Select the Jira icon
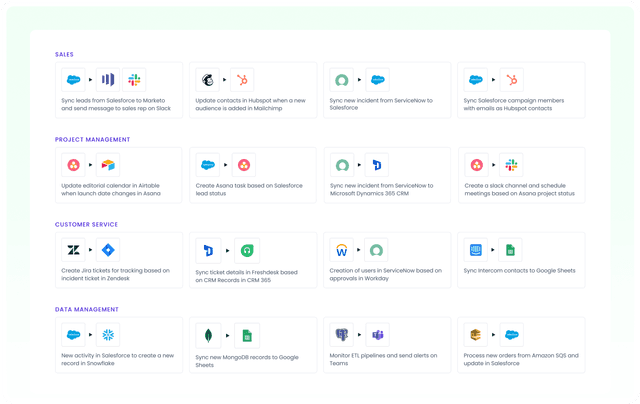The height and width of the screenshot is (404, 640). [x=108, y=250]
